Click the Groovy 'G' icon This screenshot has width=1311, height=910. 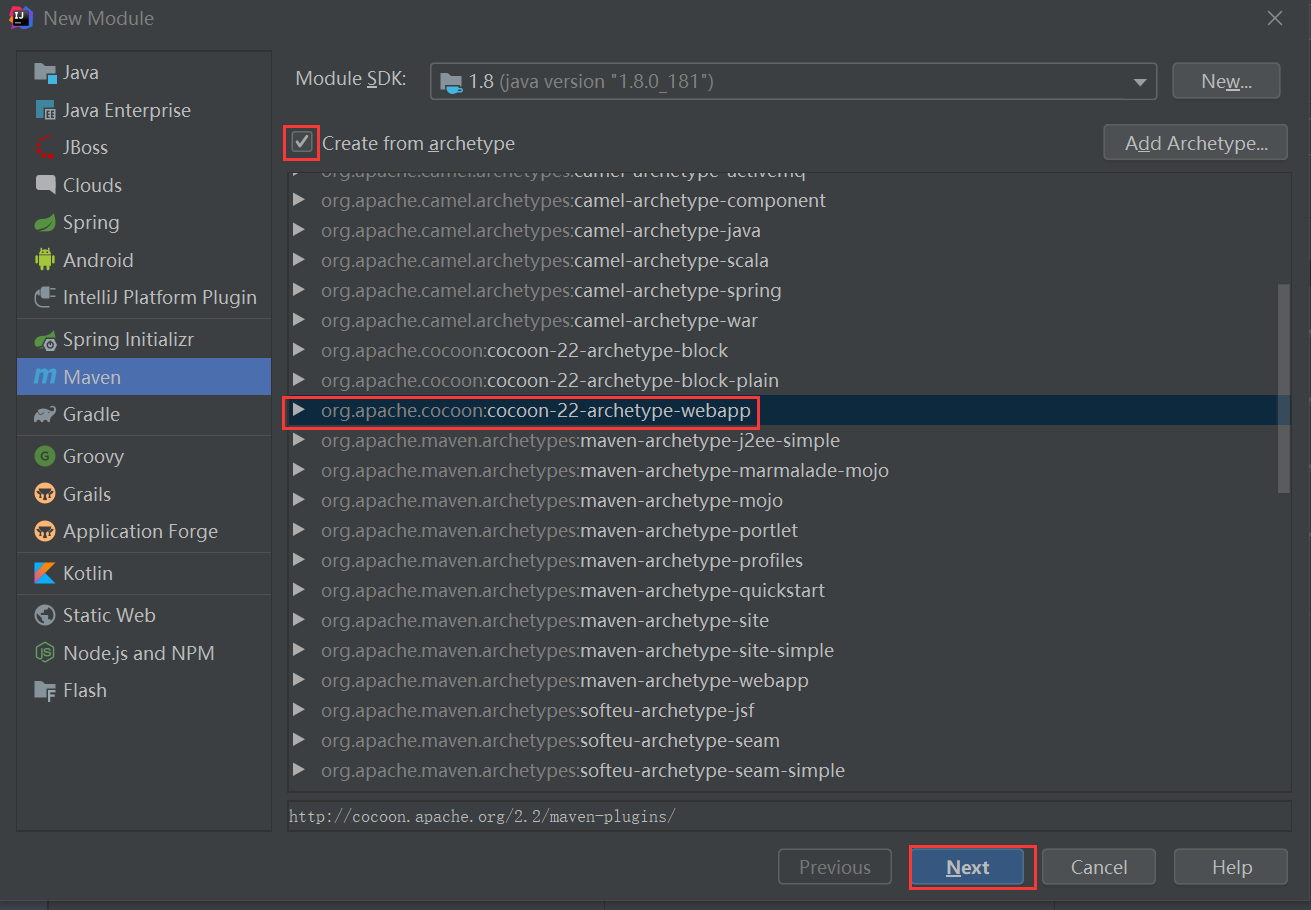tap(45, 456)
